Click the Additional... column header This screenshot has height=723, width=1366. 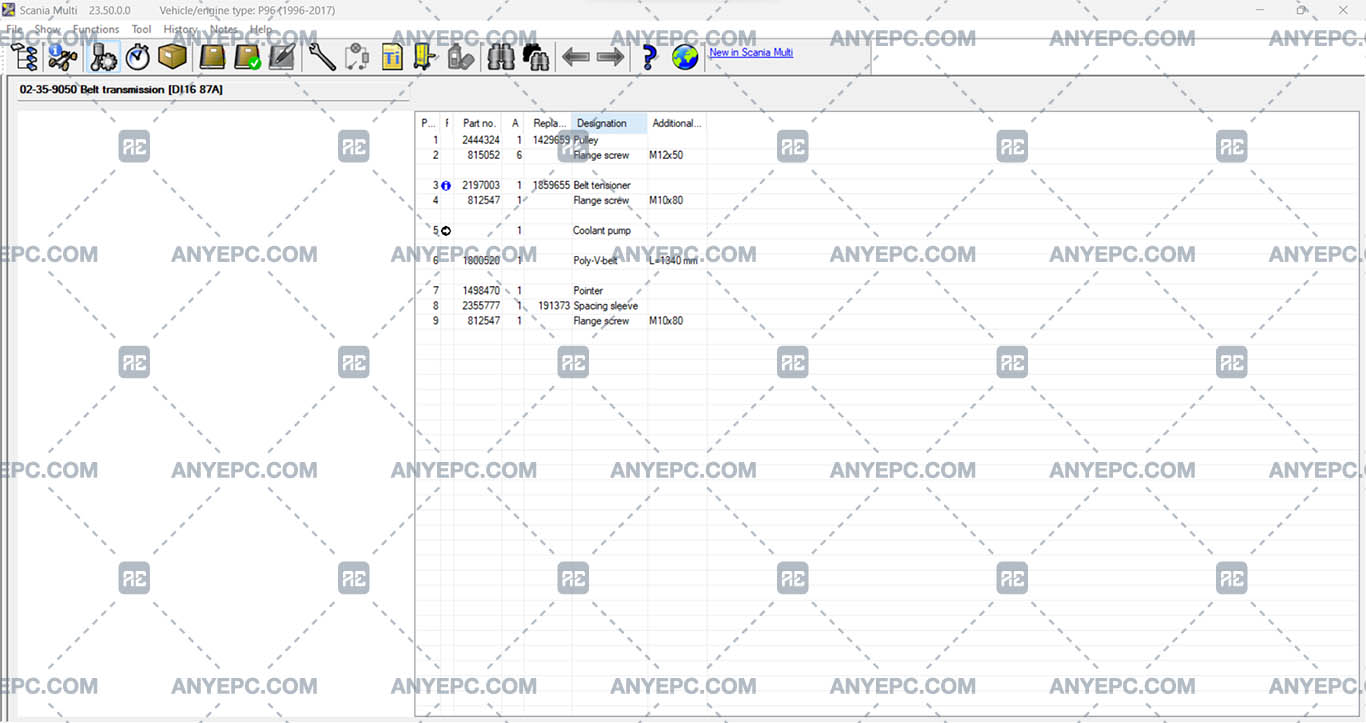click(x=677, y=123)
